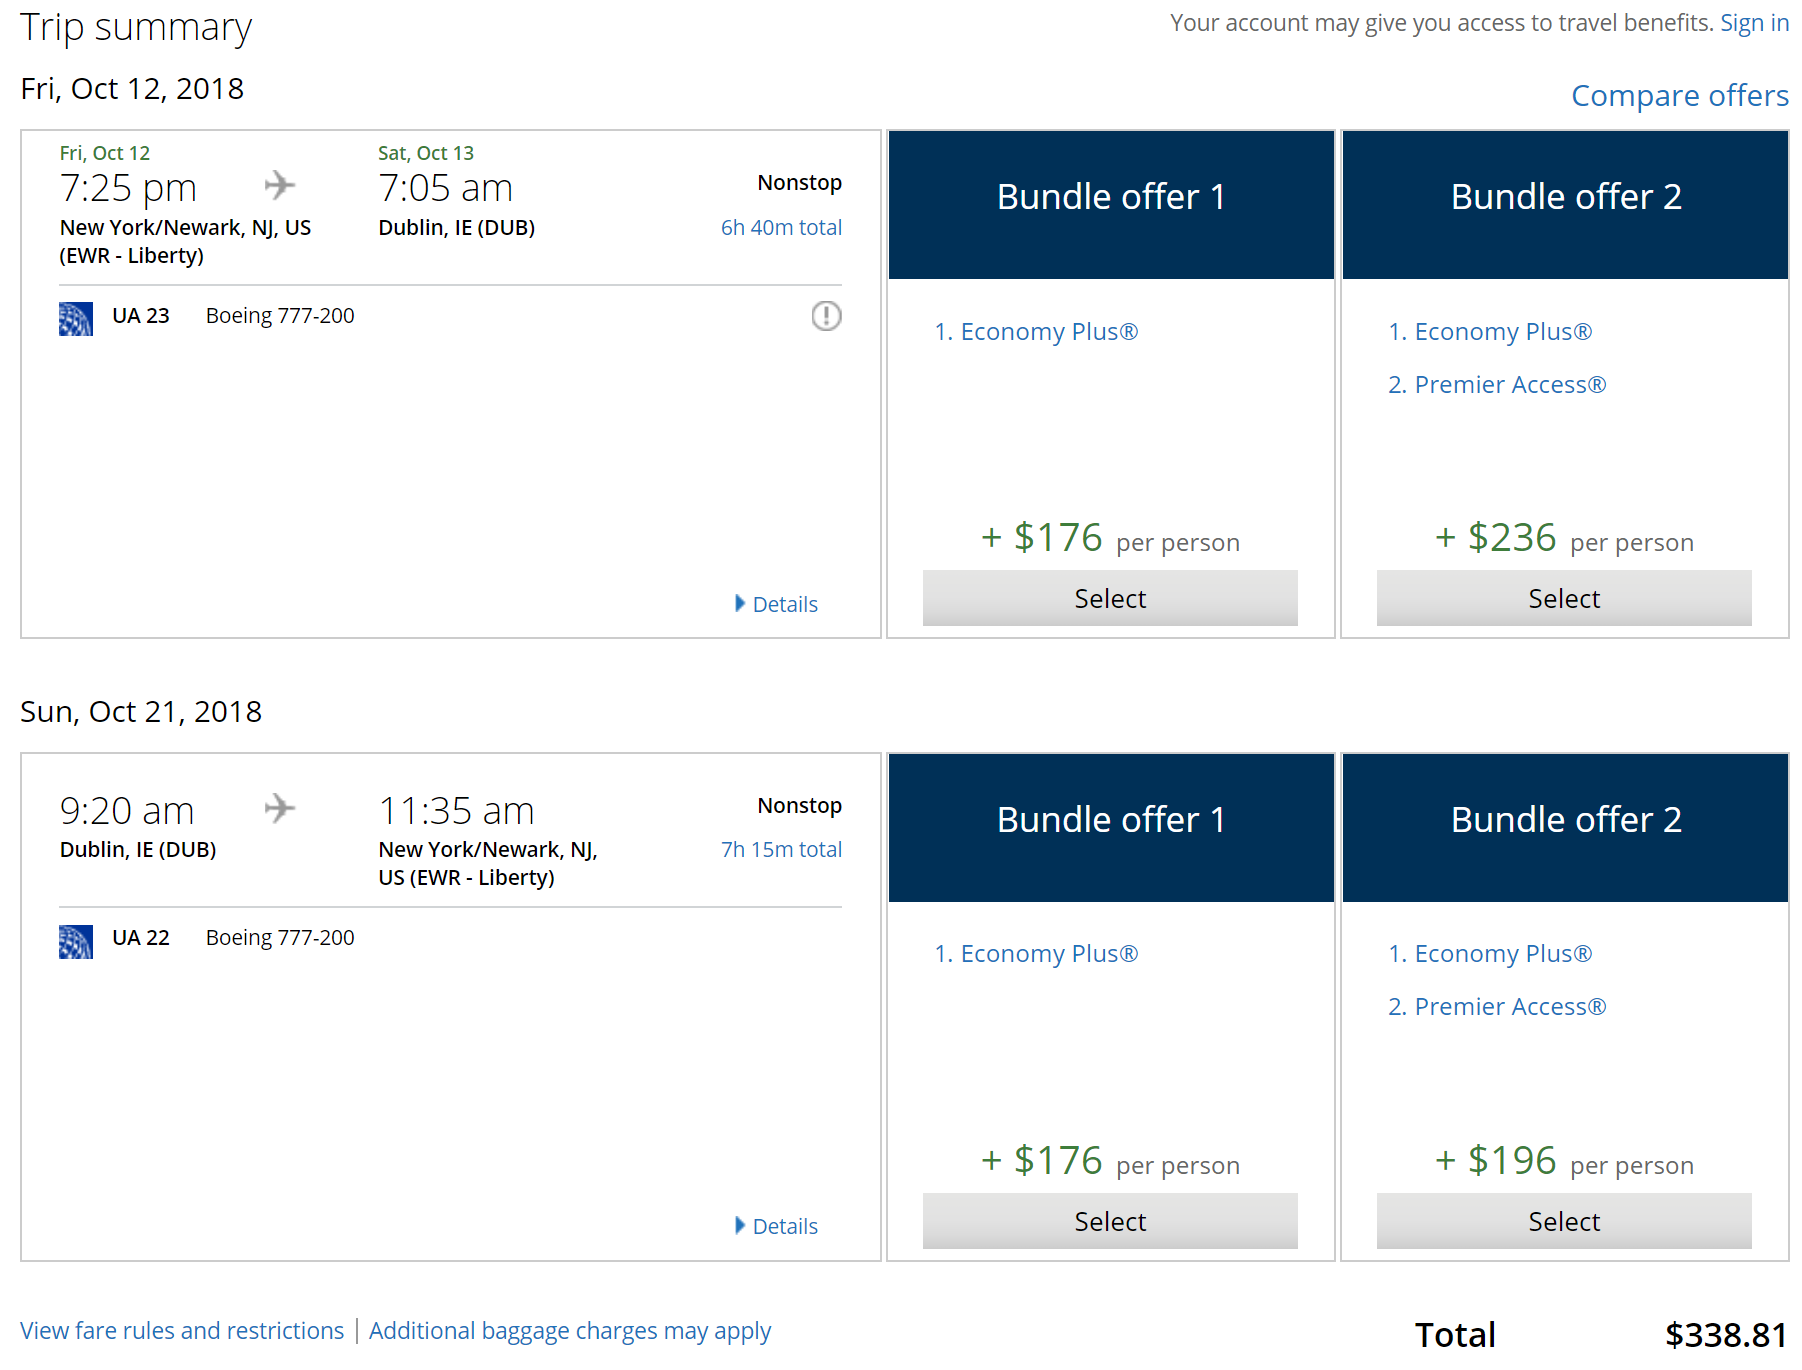
Task: Select return Bundle offer 1 at $176
Action: coord(1110,1221)
